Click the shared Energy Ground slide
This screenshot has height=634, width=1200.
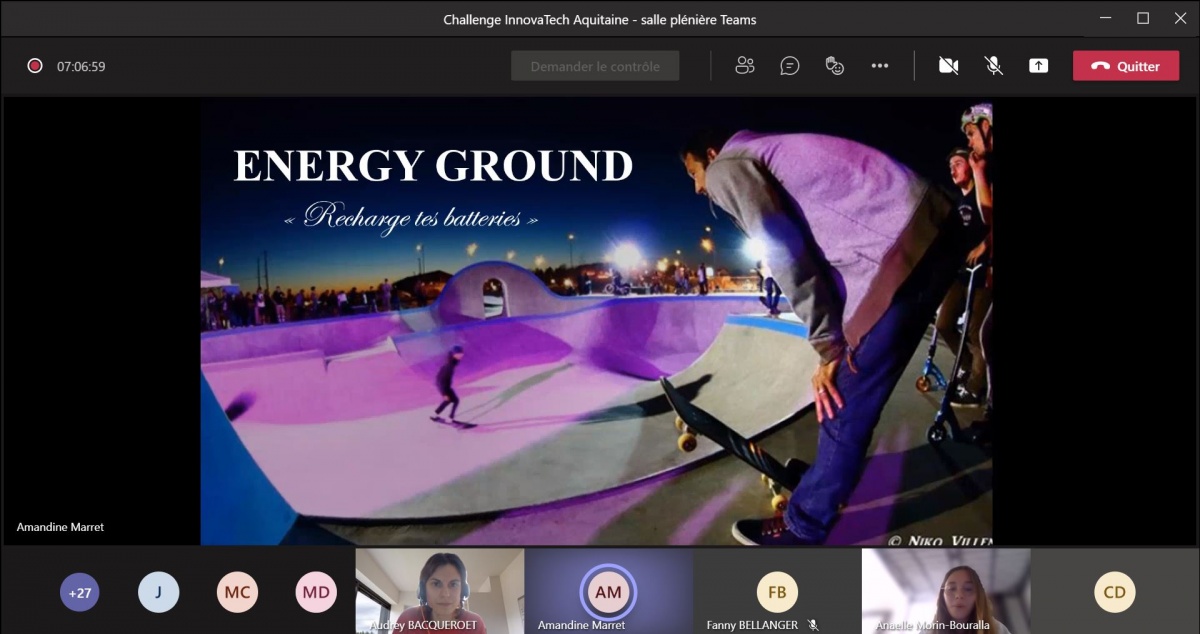pos(596,322)
